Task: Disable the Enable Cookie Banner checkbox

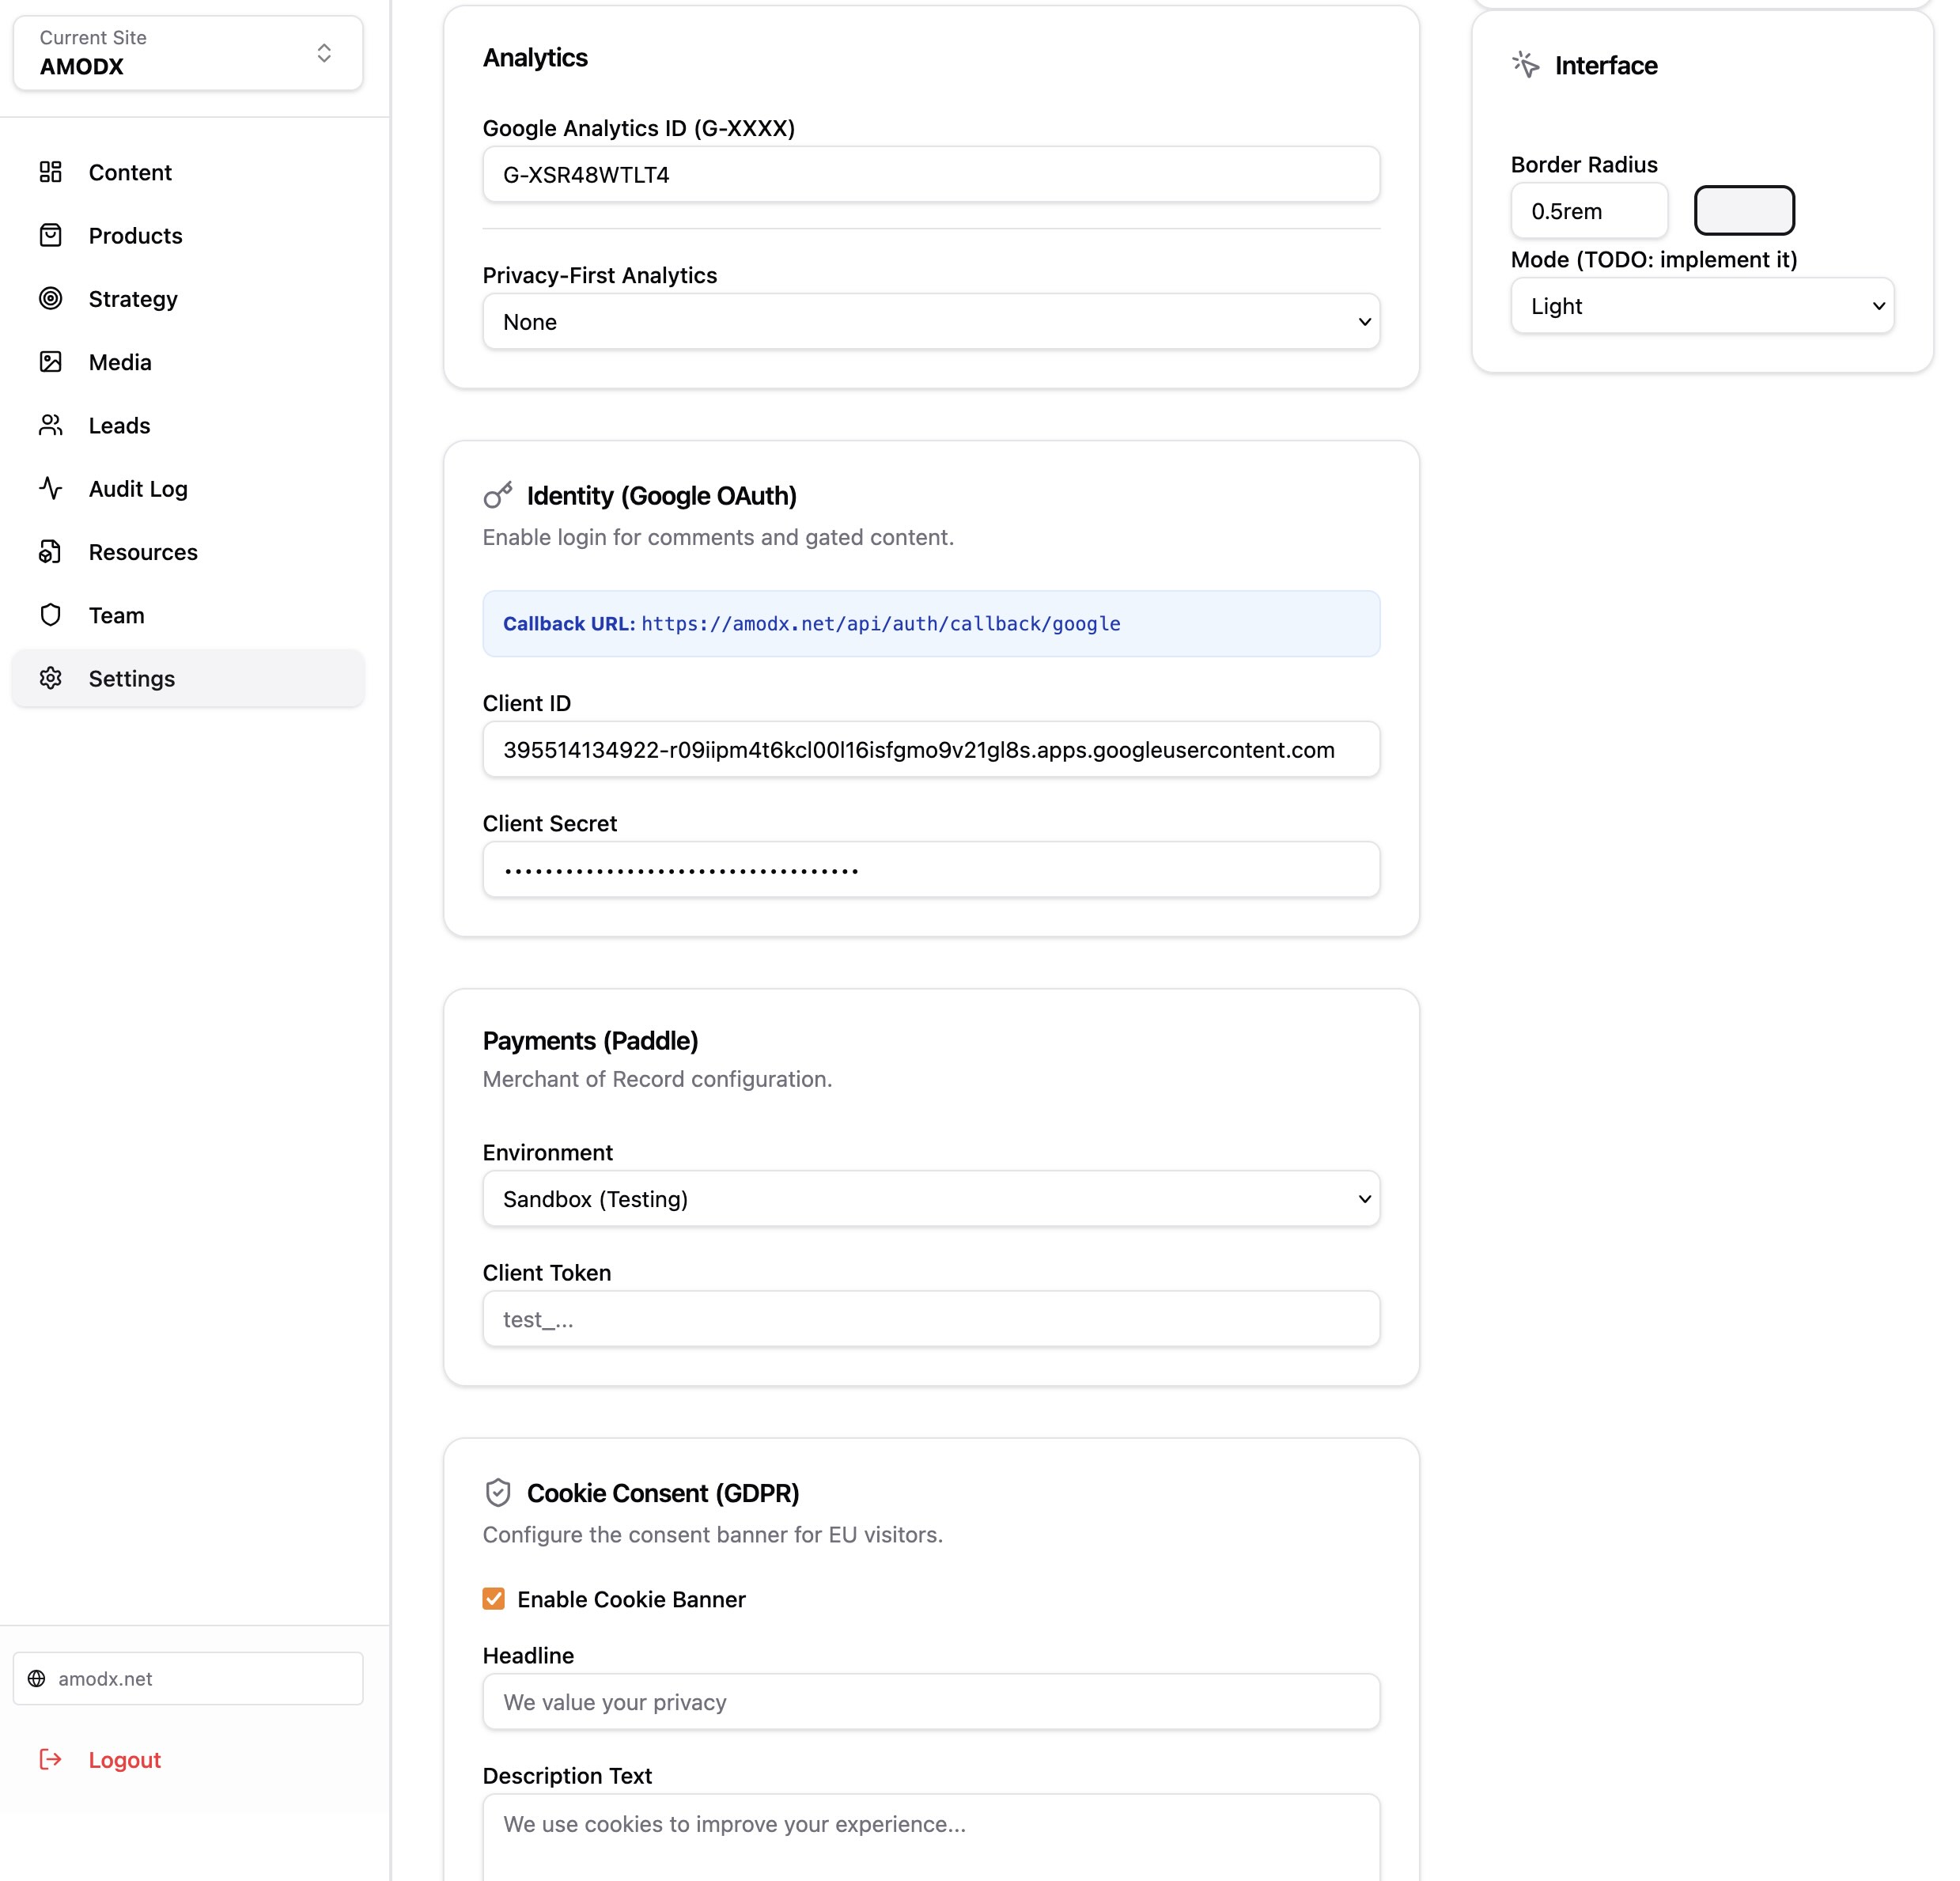Action: click(493, 1598)
